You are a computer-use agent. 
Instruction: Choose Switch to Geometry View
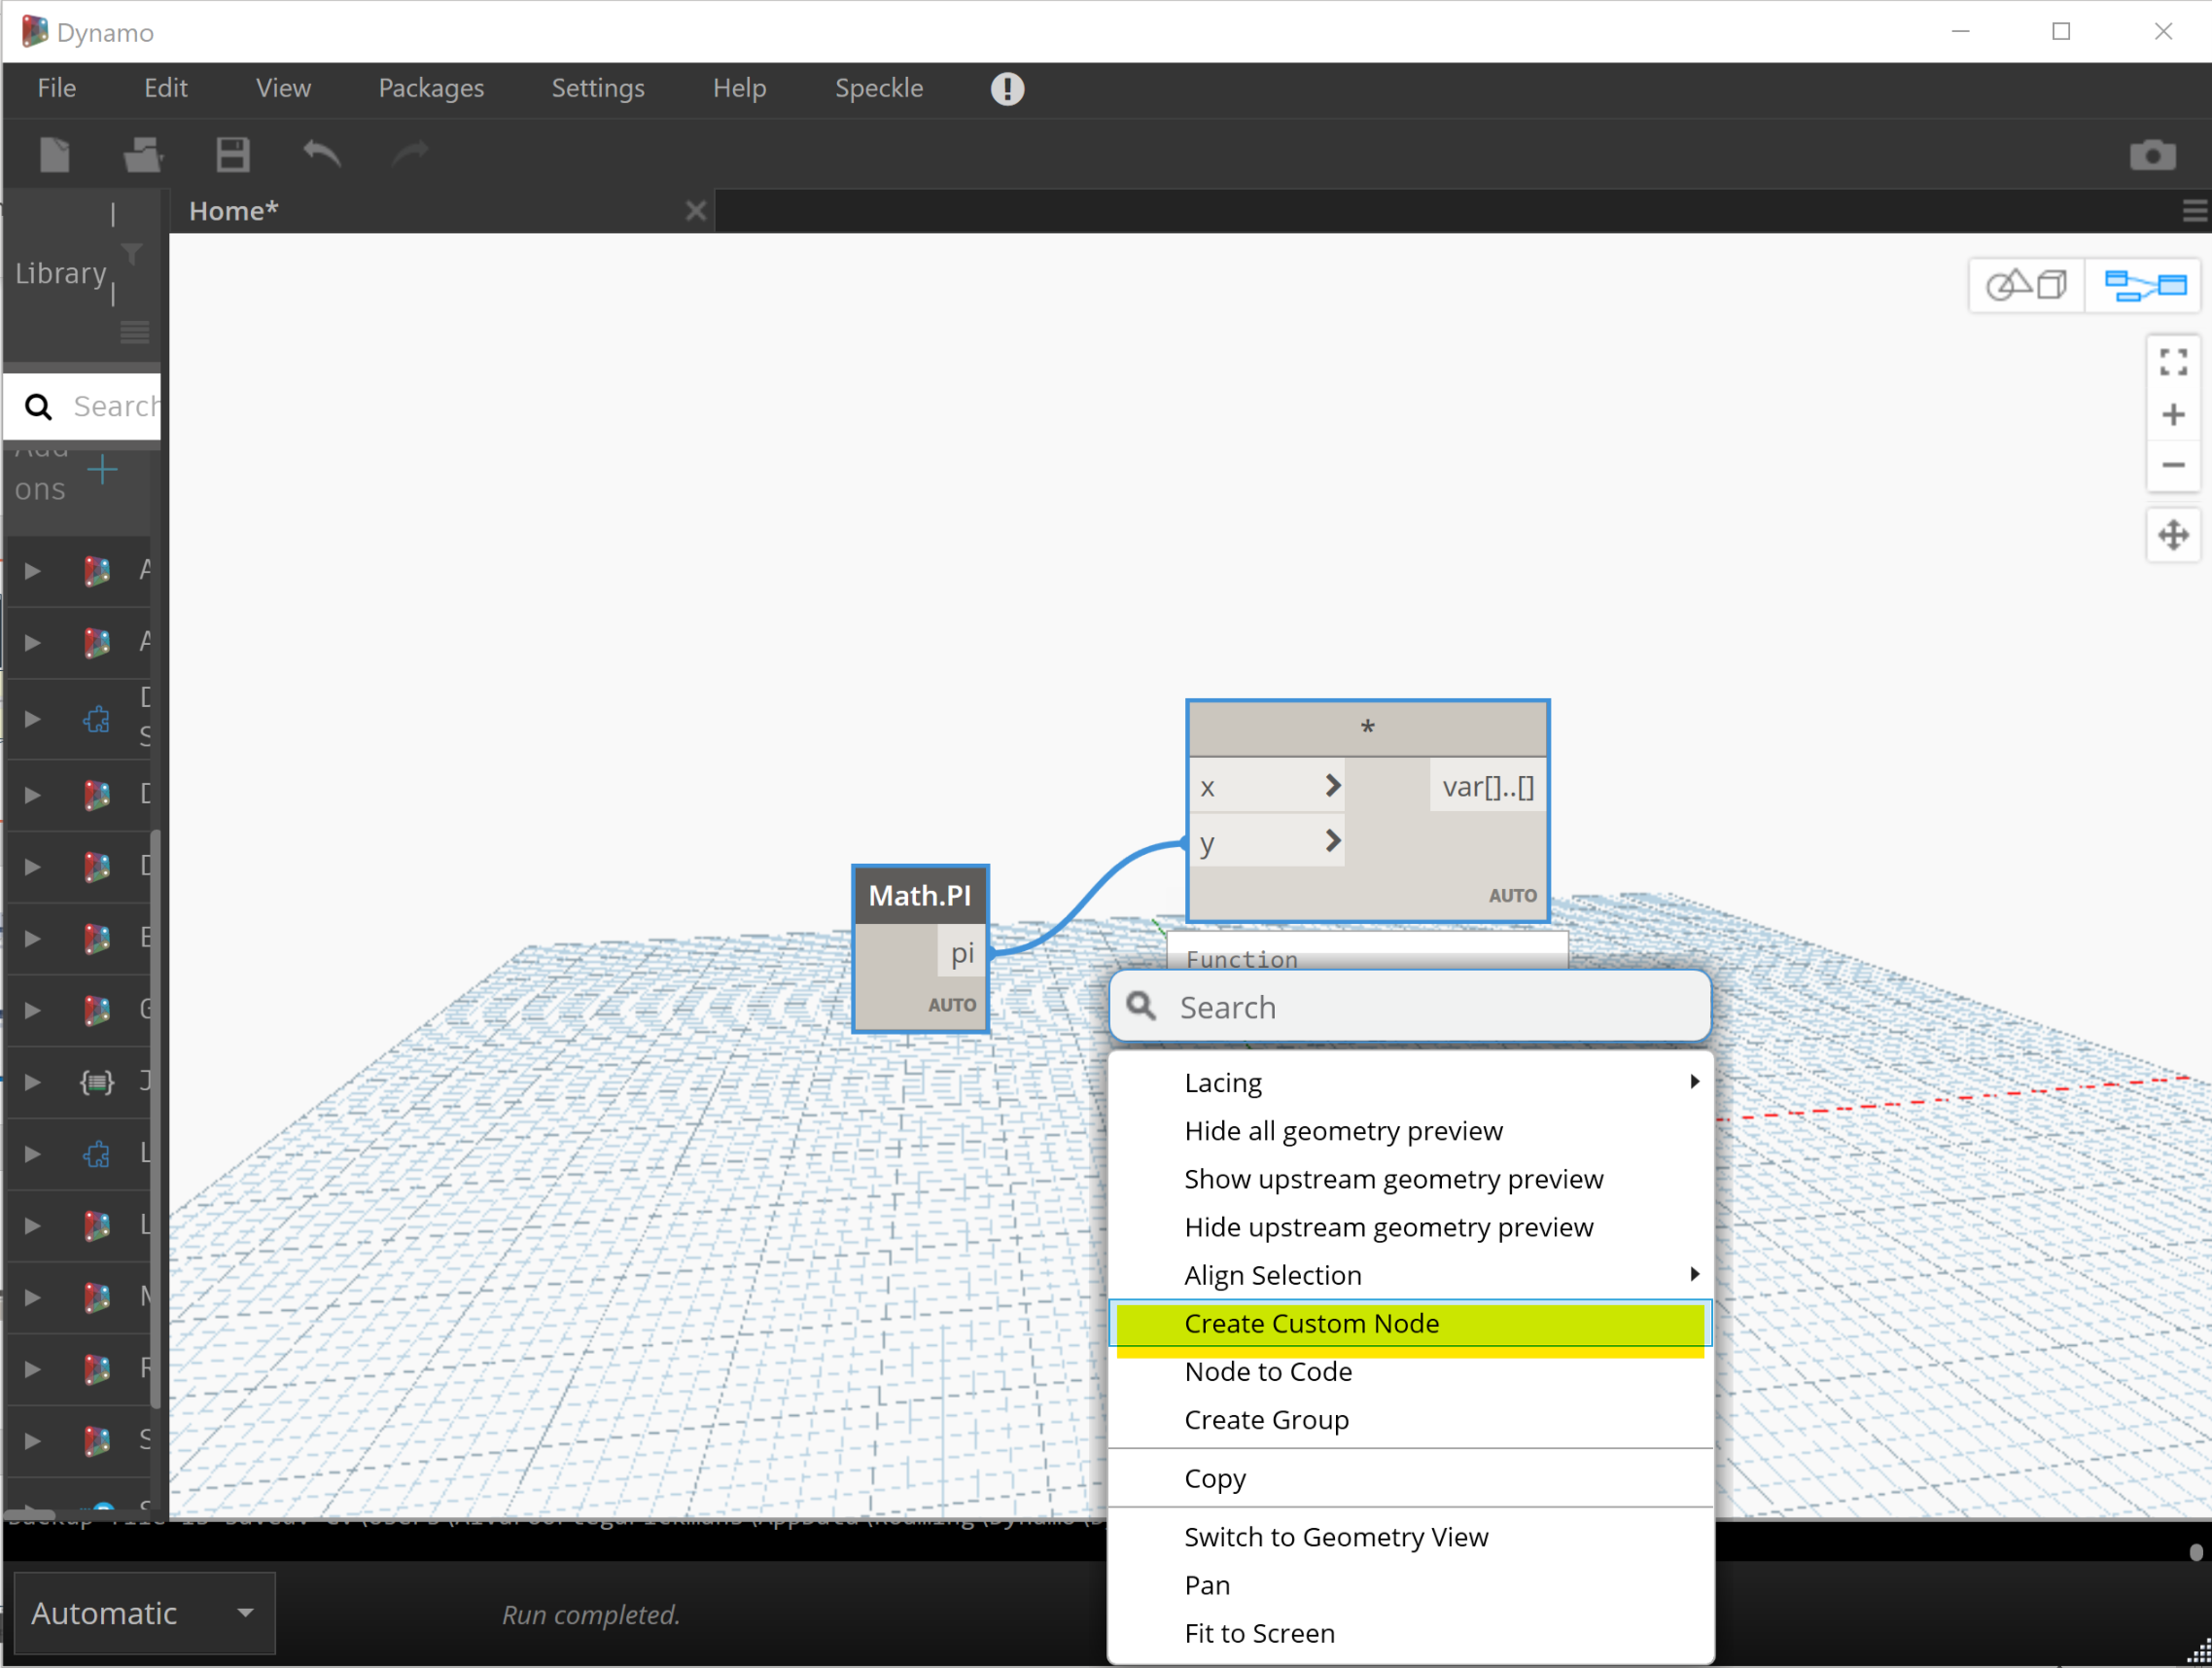pyautogui.click(x=1410, y=1536)
